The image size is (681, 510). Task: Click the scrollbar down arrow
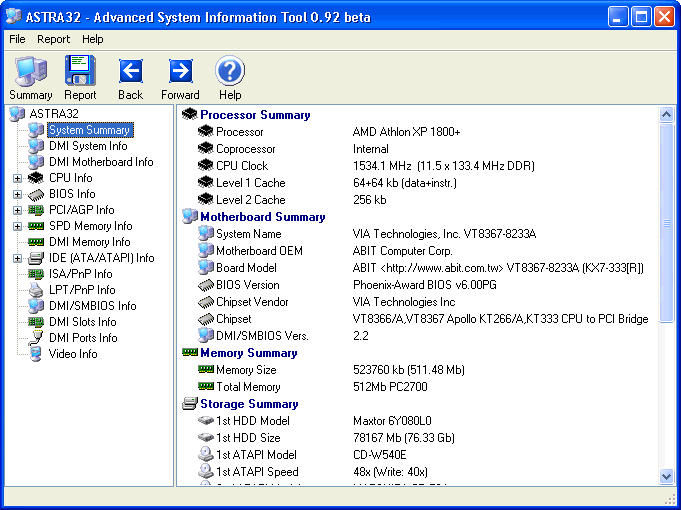[x=666, y=476]
